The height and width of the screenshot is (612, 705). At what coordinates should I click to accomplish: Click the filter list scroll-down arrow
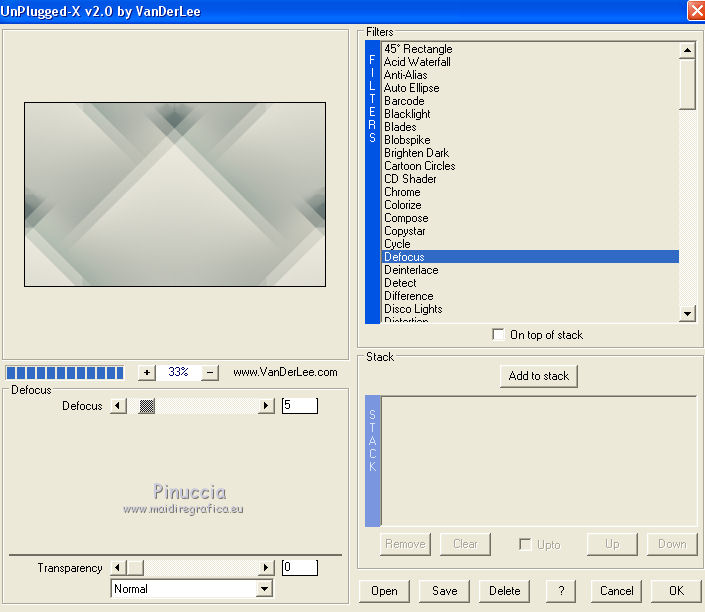pos(687,313)
